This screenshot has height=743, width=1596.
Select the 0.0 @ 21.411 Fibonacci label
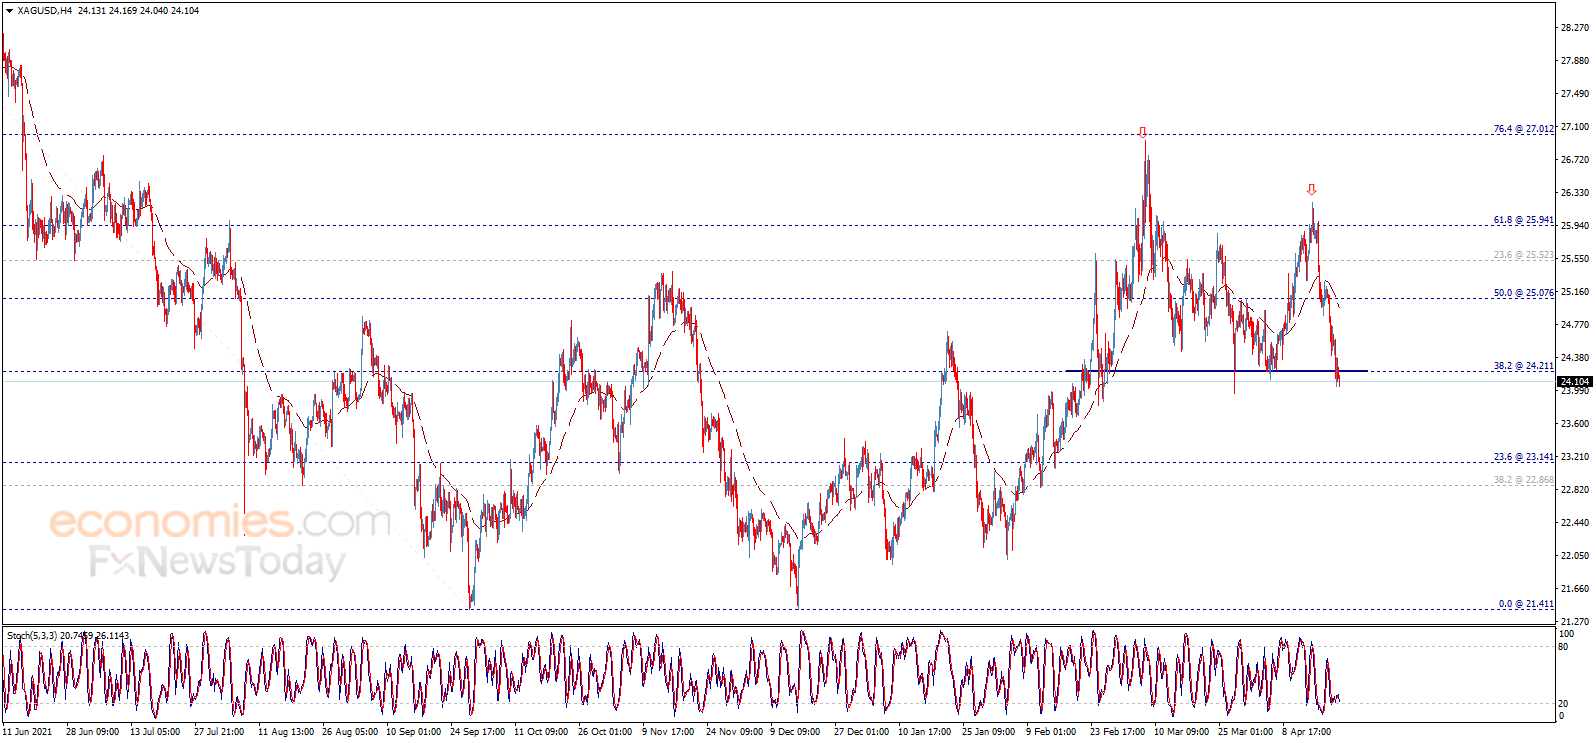[x=1525, y=604]
